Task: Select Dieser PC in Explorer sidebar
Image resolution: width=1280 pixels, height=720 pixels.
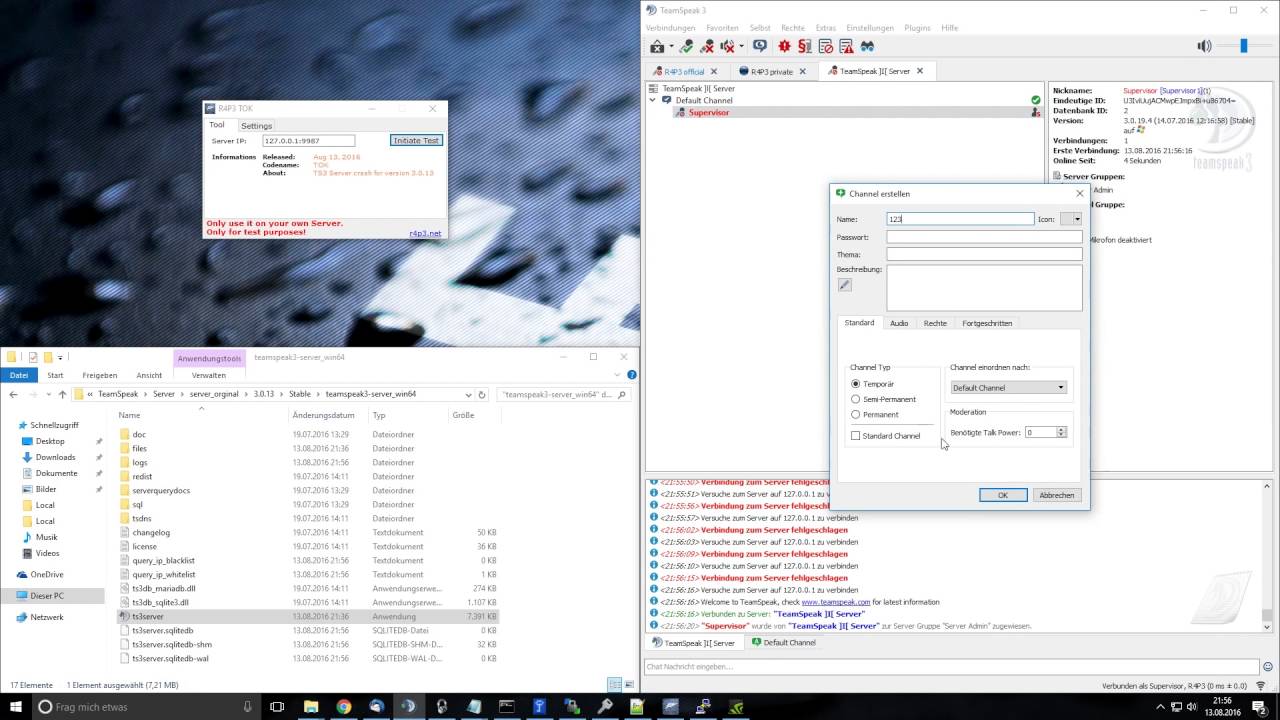Action: (x=47, y=595)
